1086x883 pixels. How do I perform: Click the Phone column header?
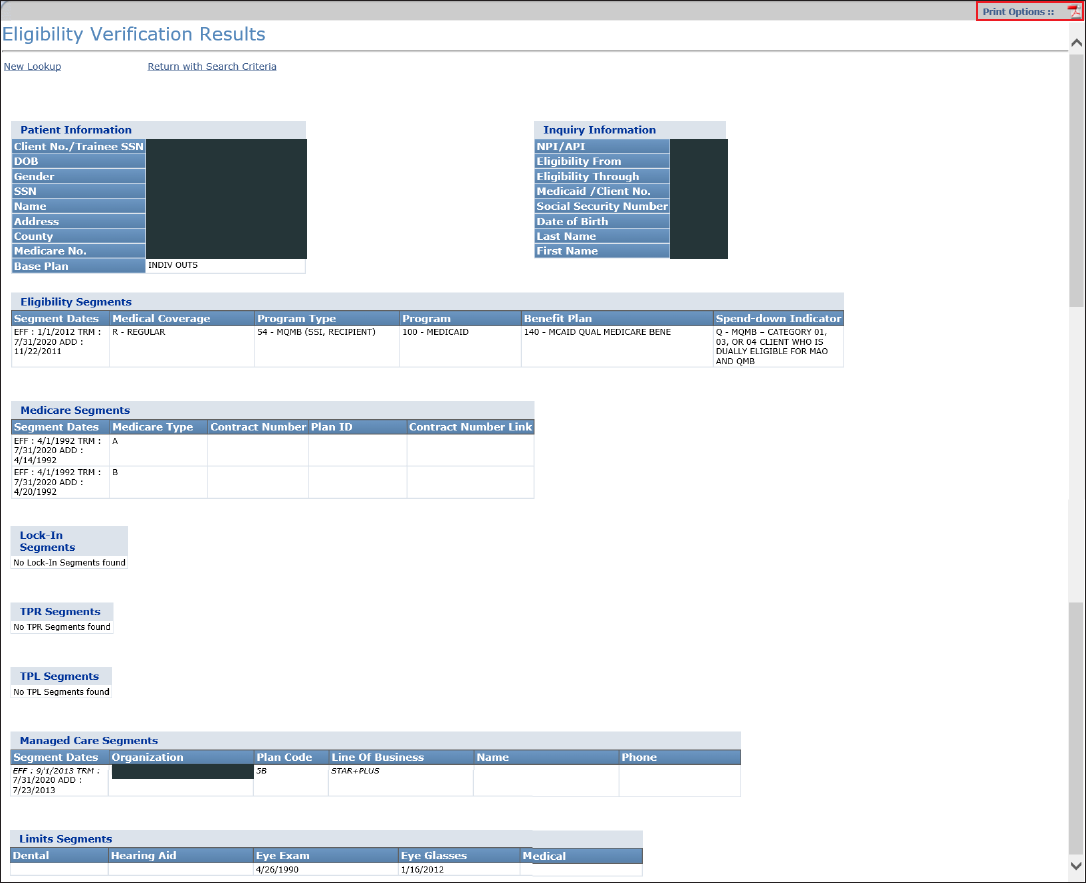coord(679,757)
